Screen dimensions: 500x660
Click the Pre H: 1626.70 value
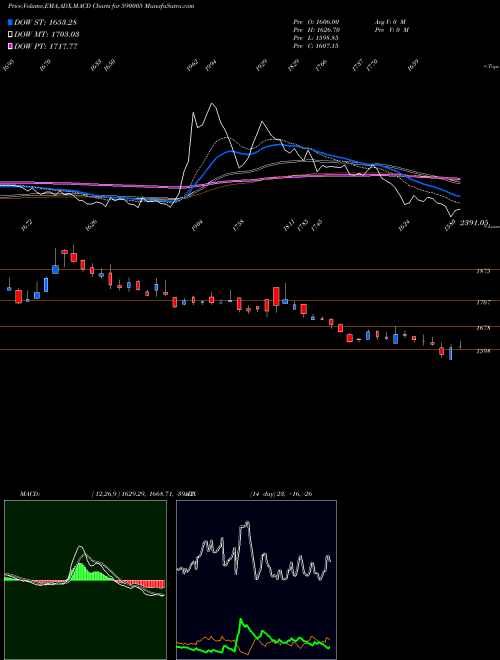click(x=316, y=30)
